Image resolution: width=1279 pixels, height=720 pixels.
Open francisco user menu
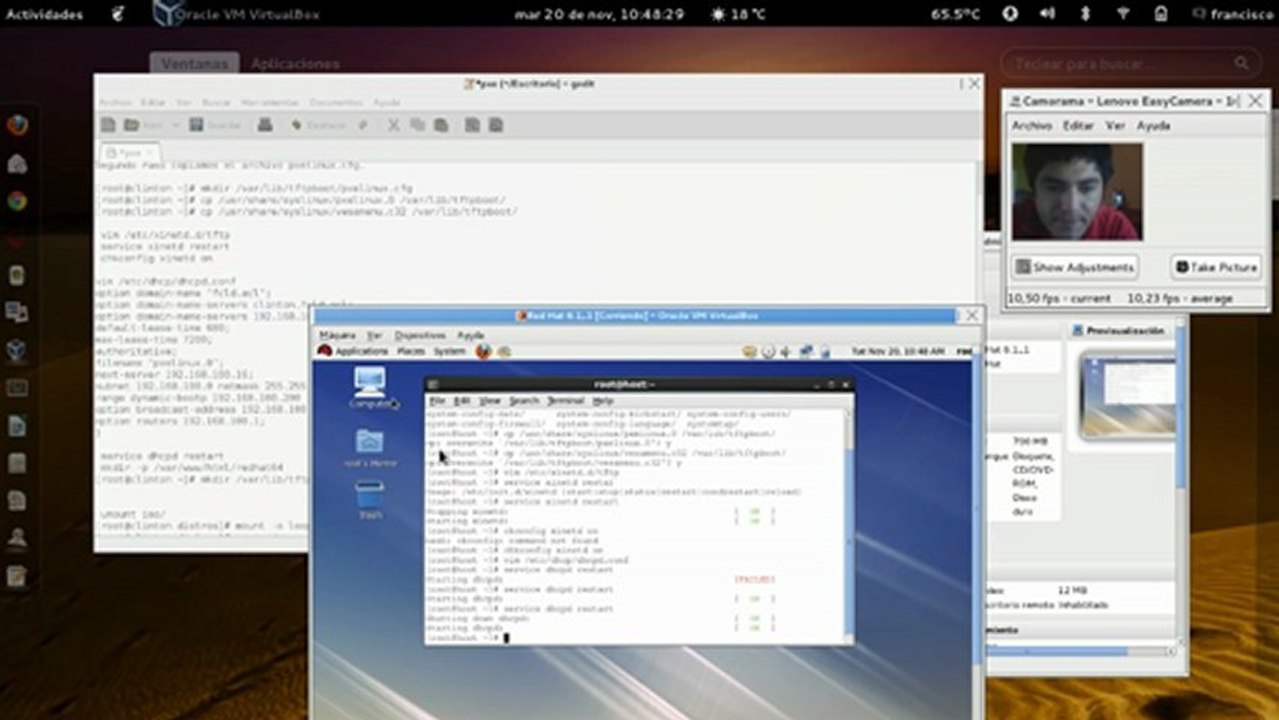coord(1233,14)
